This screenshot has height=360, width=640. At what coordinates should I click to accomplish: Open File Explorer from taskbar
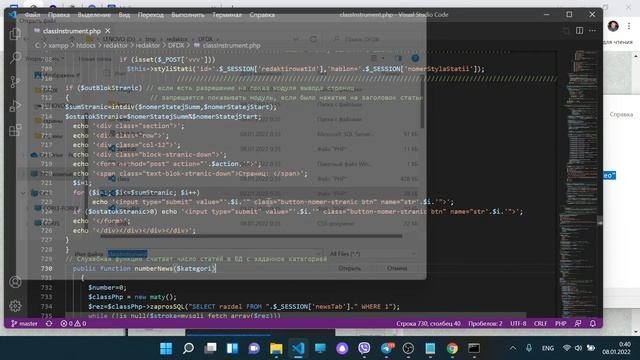tap(276, 348)
